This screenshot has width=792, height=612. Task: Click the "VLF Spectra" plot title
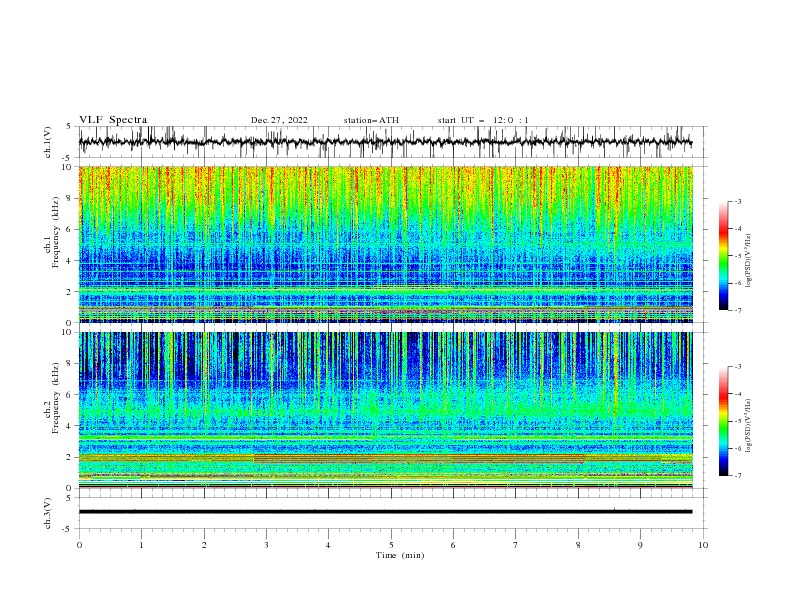coord(113,120)
